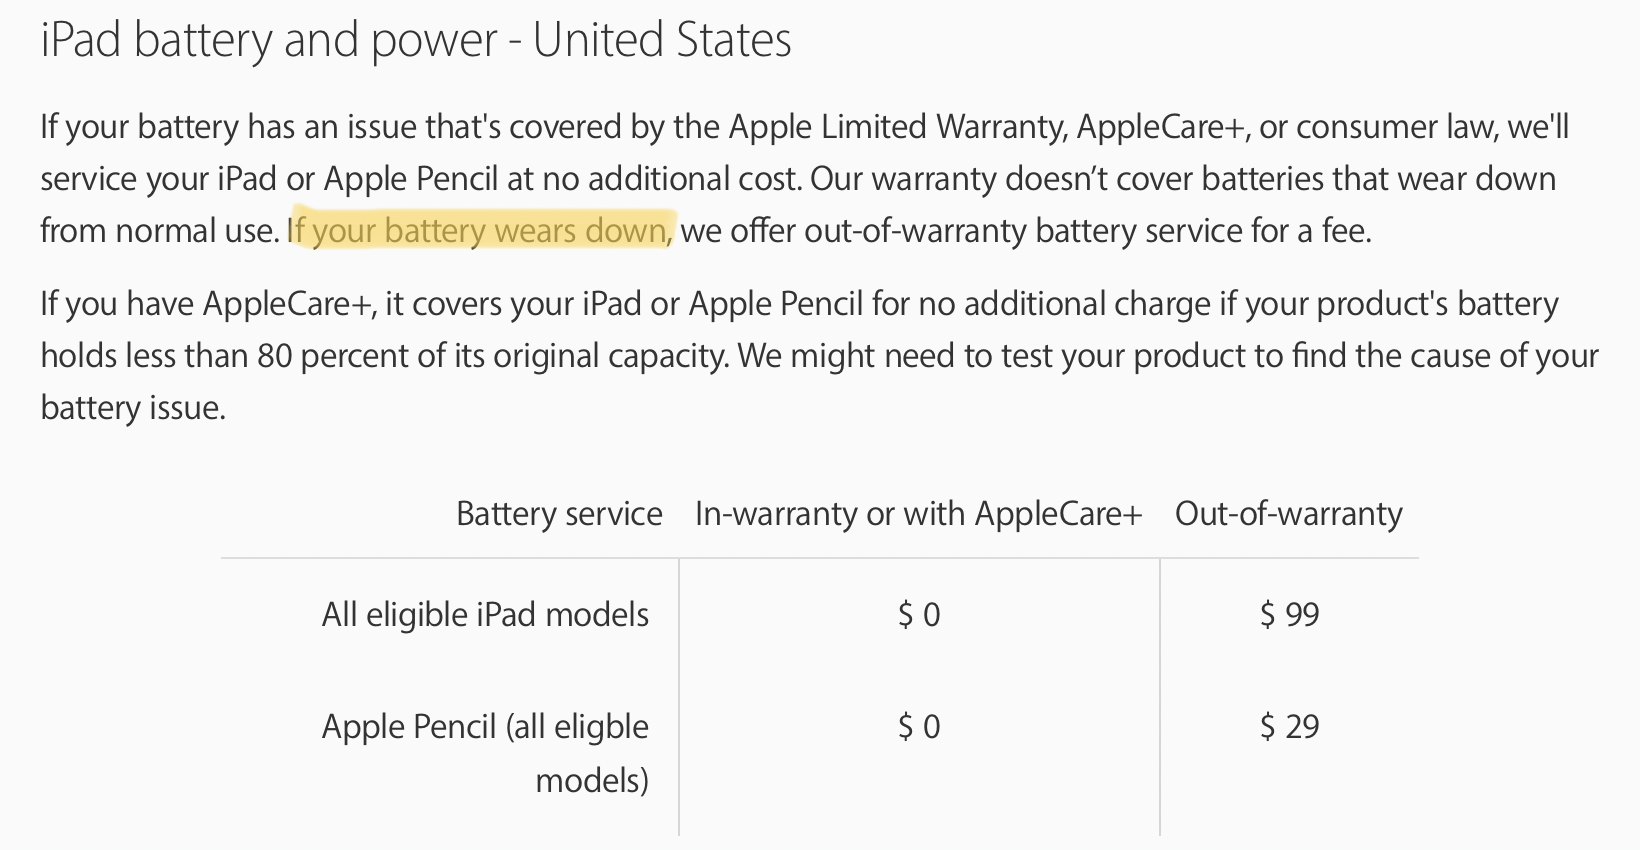The image size is (1640, 850).
Task: Select the Battery service column header
Action: point(559,513)
